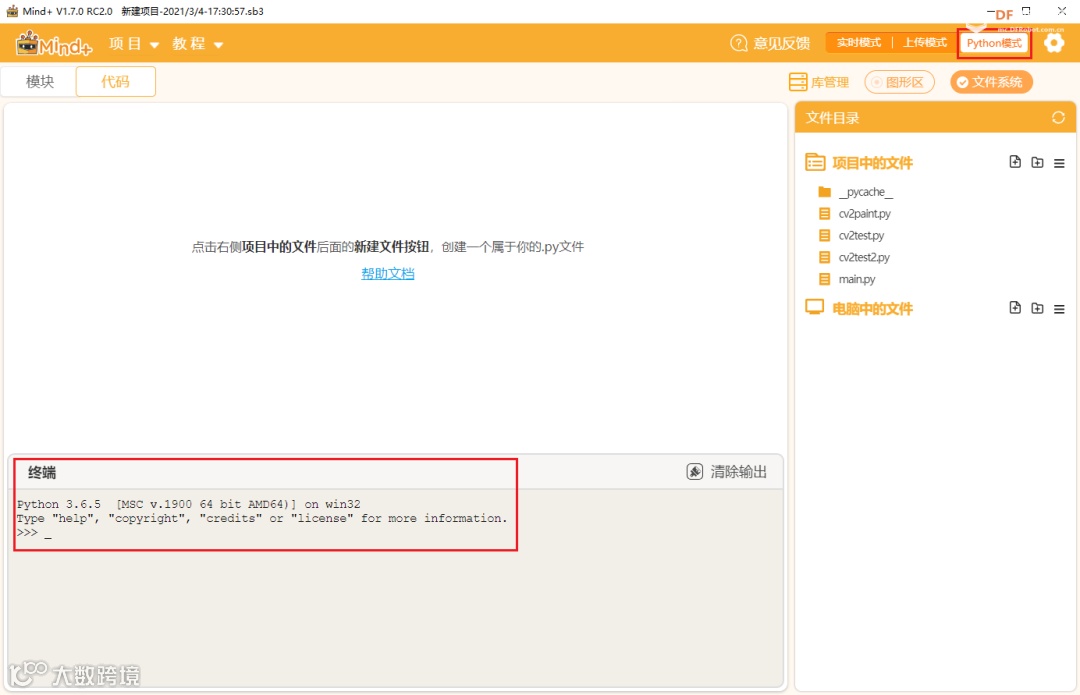
Task: Expand the 教程 dropdown arrow
Action: click(x=218, y=45)
